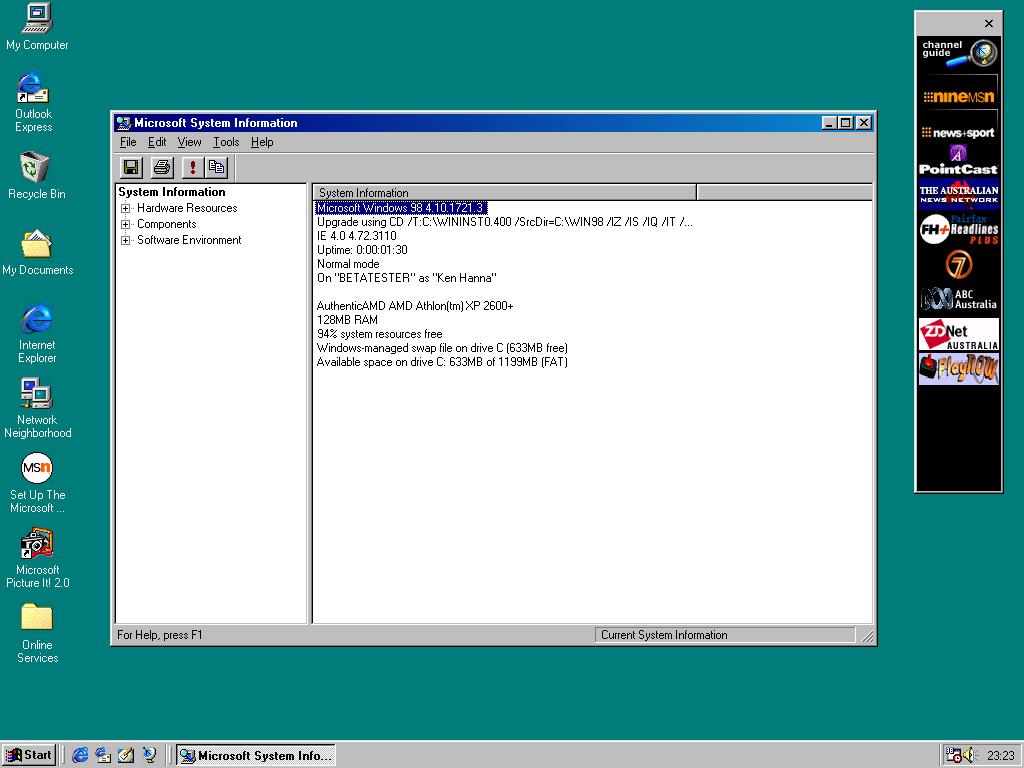Screen dimensions: 1024x768
Task: Open the Edit menu
Action: pos(157,142)
